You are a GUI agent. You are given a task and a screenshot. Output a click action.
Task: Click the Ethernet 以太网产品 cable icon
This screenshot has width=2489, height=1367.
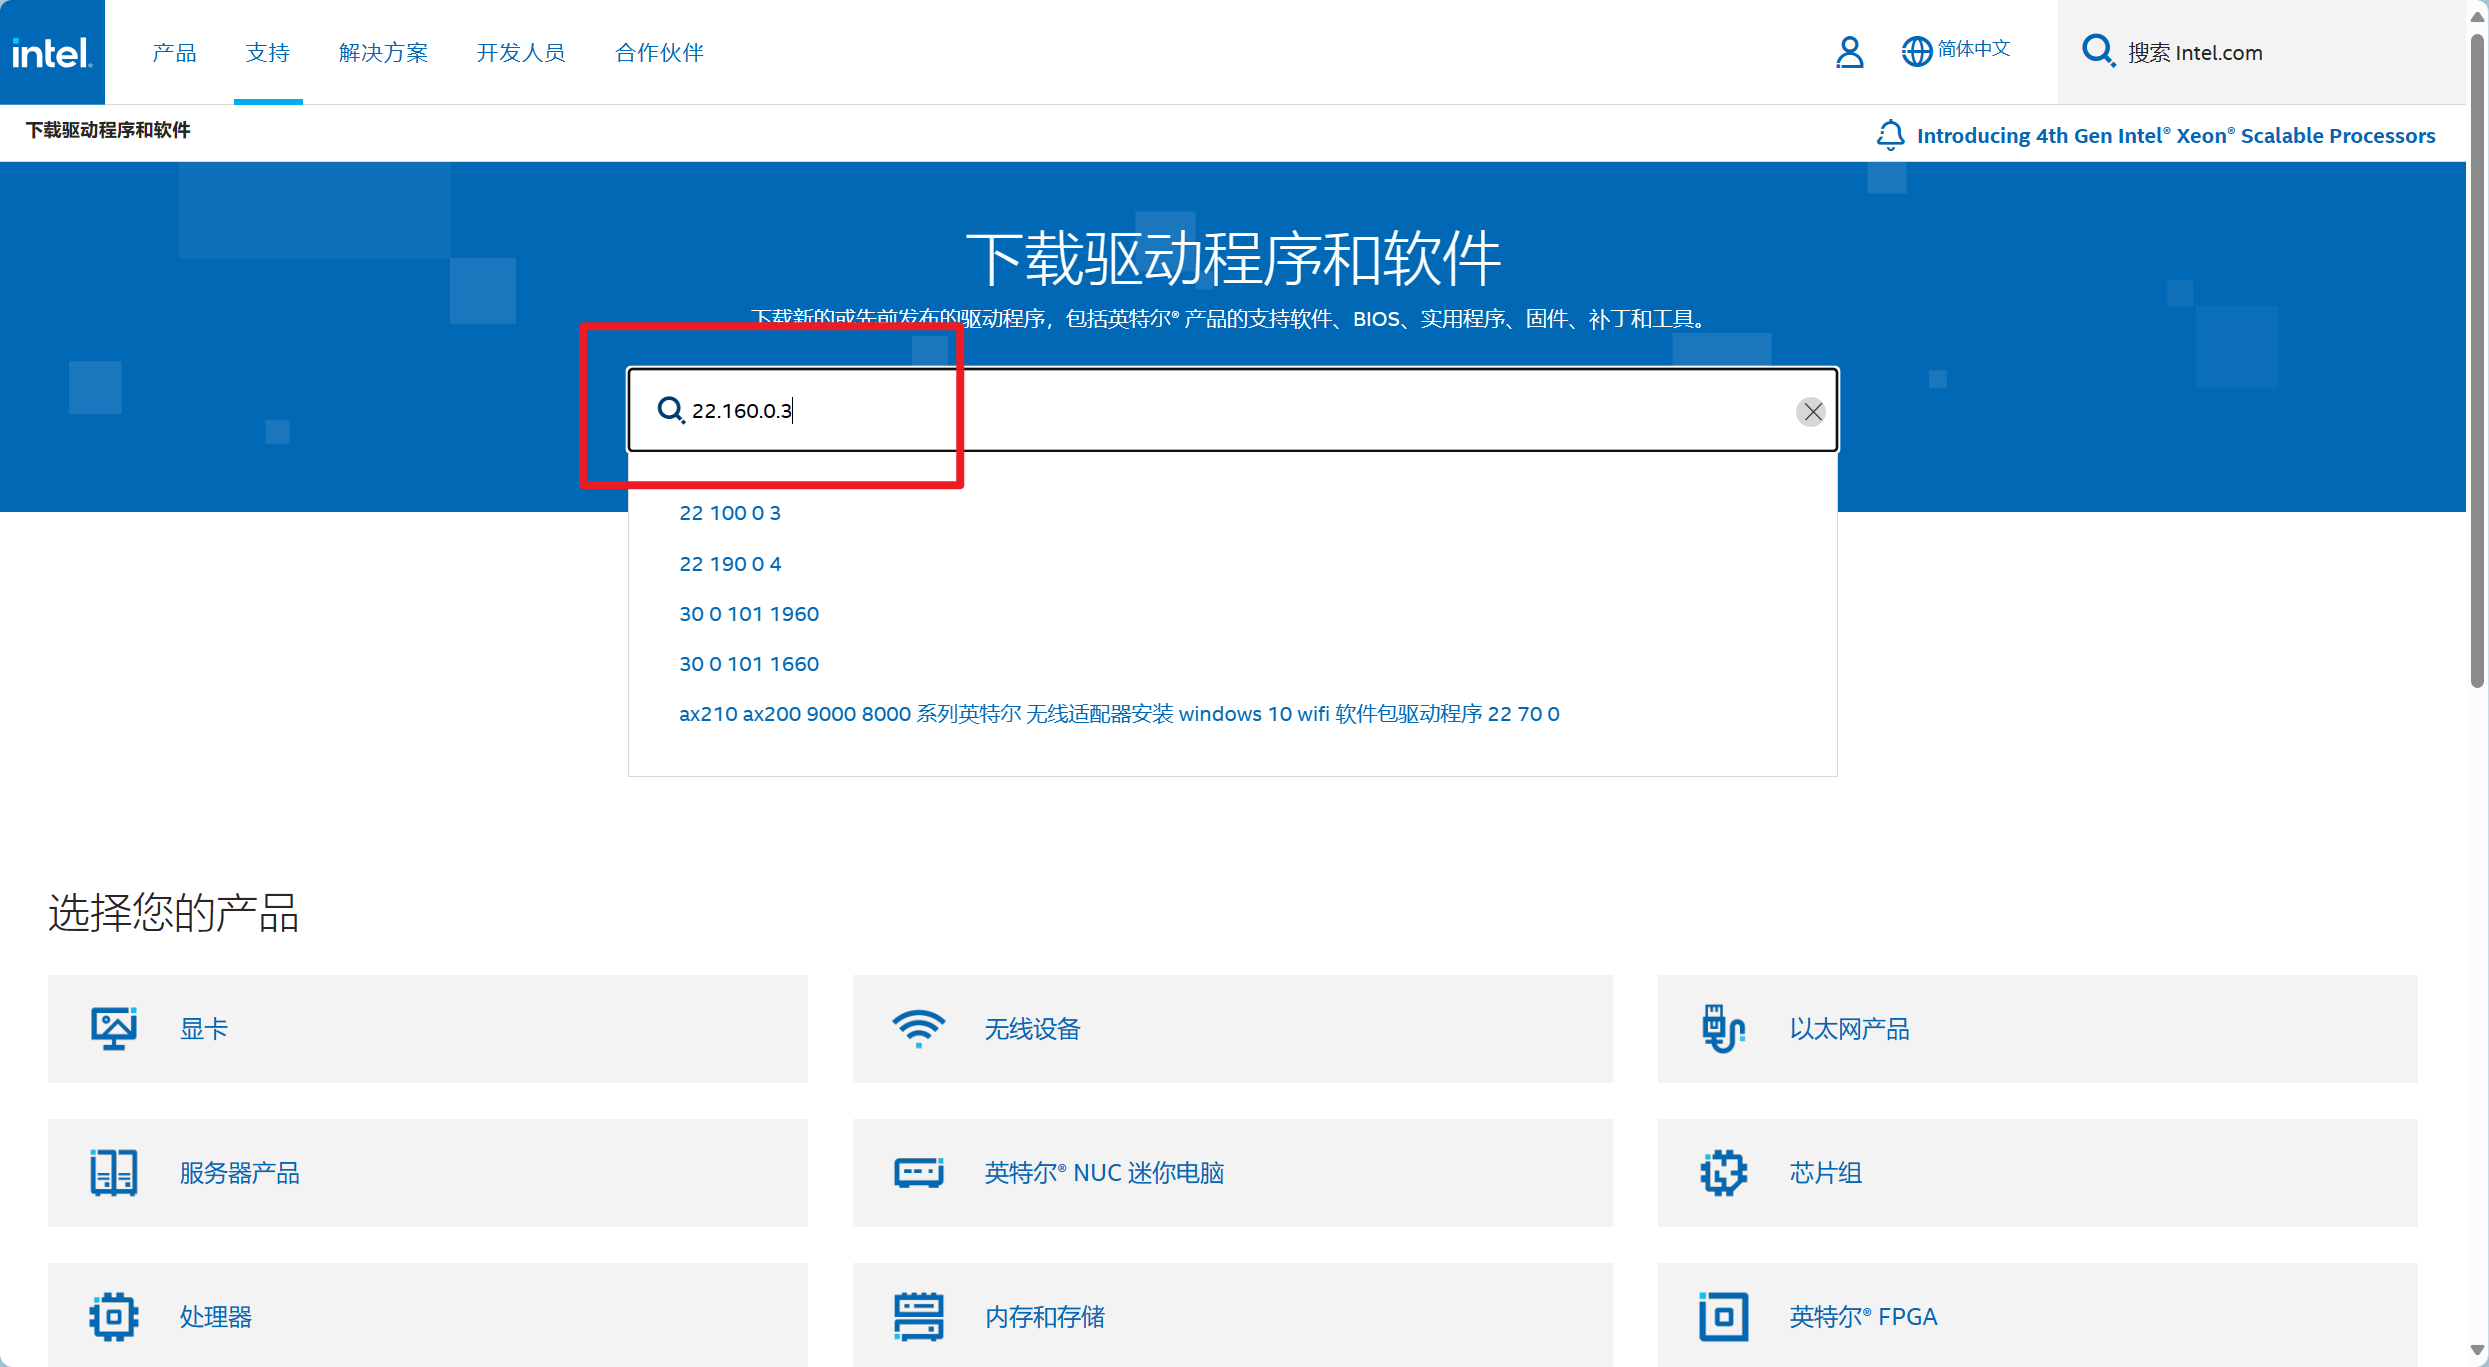pos(1723,1028)
